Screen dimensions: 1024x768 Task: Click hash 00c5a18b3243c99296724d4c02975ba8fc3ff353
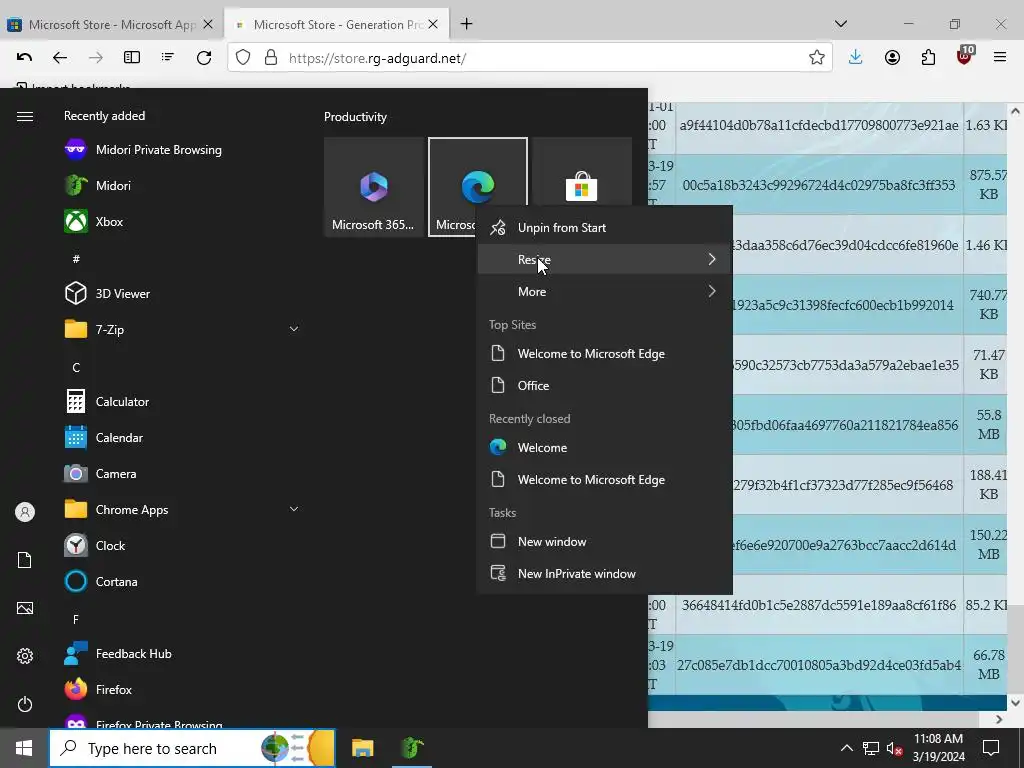tap(819, 185)
